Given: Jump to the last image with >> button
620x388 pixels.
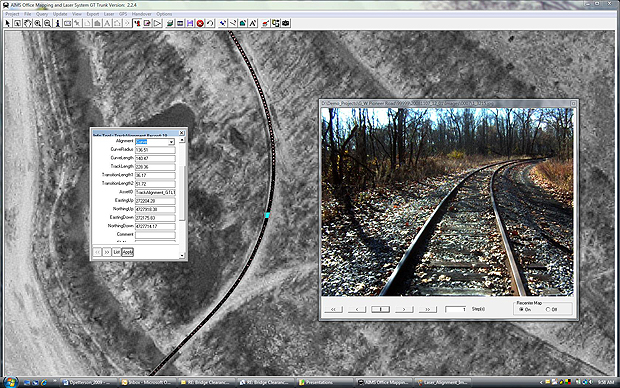Looking at the screenshot, I should pyautogui.click(x=427, y=309).
